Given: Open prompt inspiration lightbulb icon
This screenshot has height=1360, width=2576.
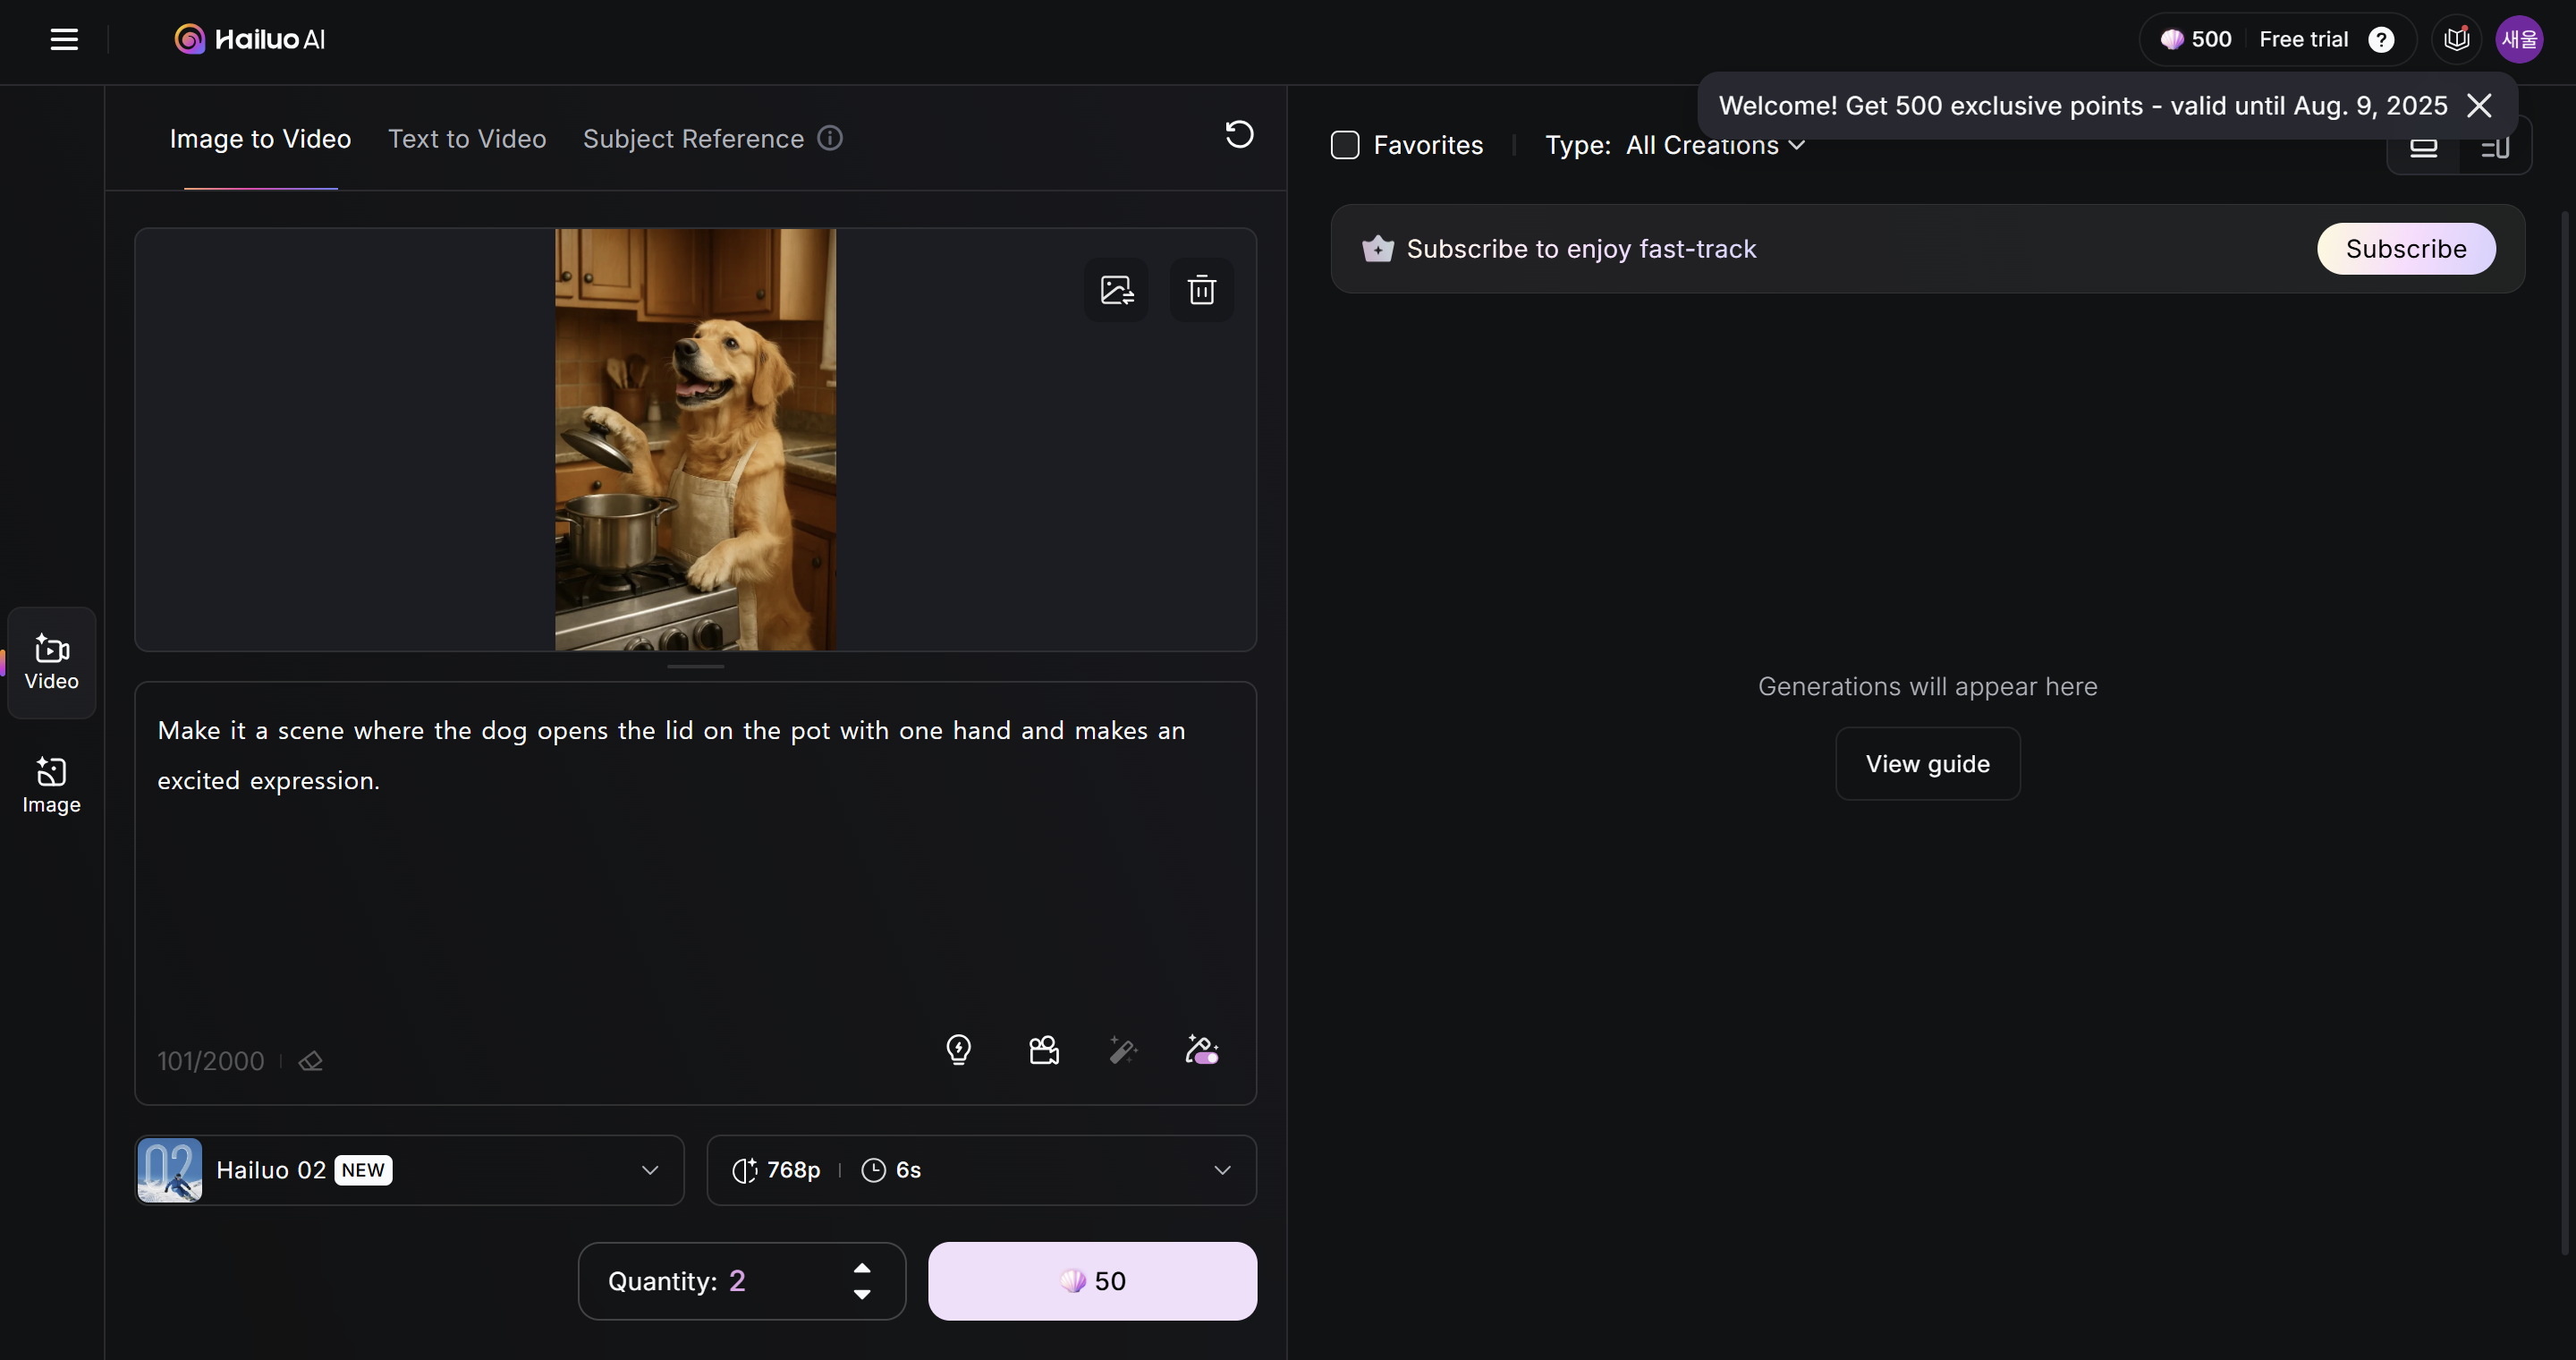Looking at the screenshot, I should click(x=958, y=1050).
